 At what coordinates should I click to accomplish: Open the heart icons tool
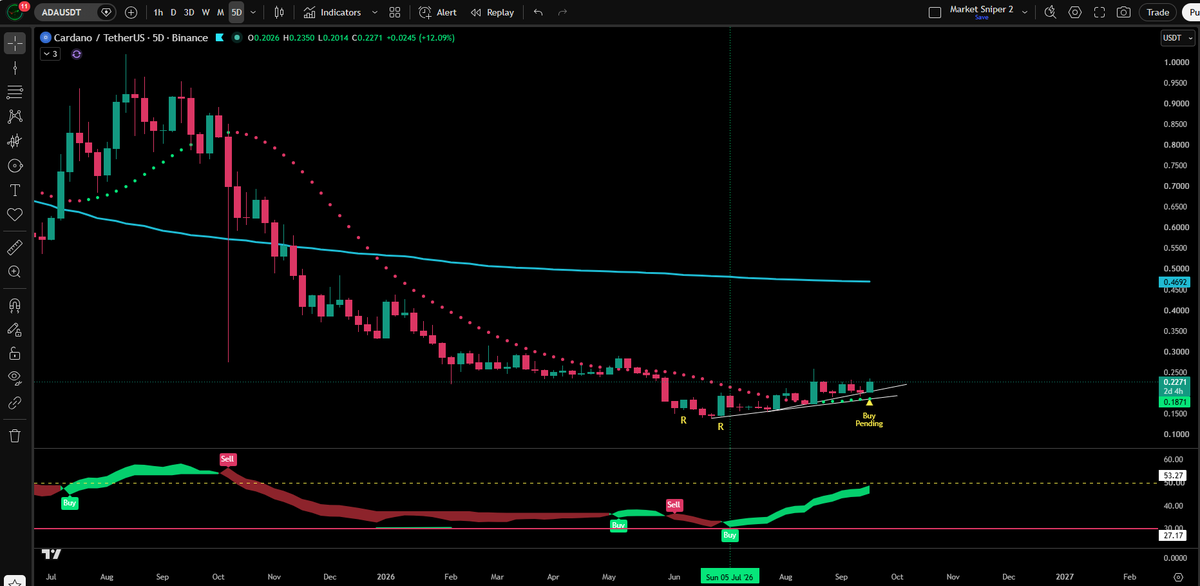pyautogui.click(x=15, y=214)
